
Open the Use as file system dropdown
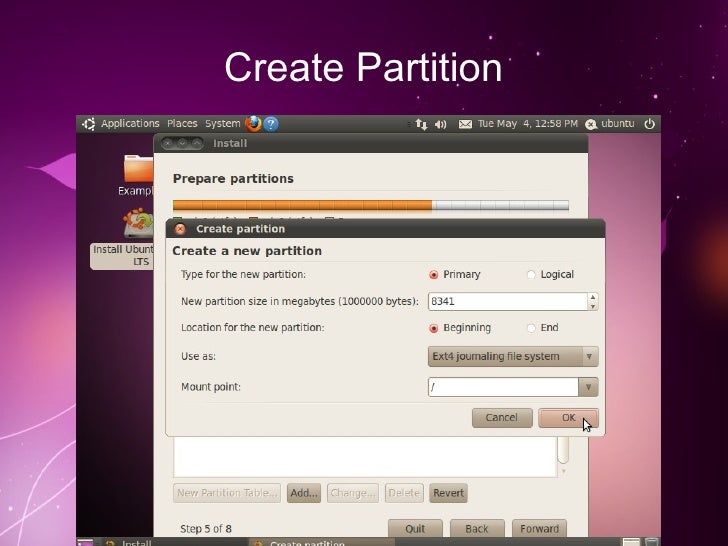pos(513,357)
